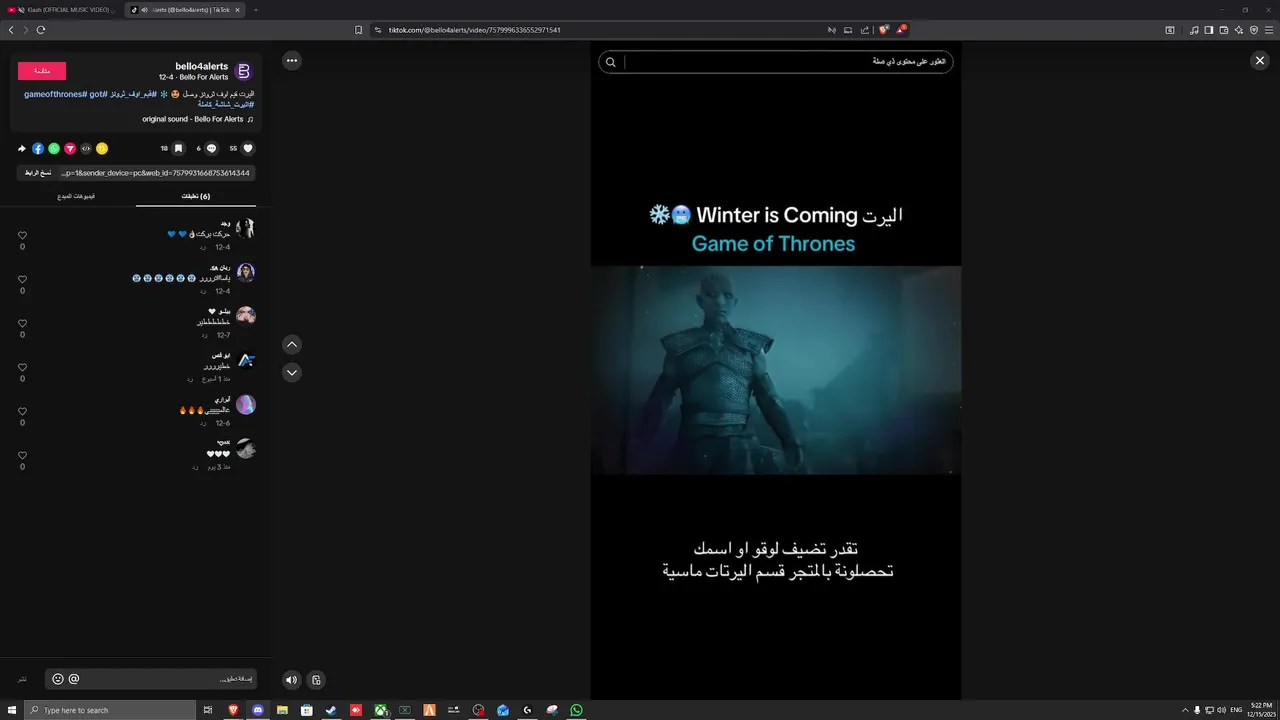
Task: Switch to the comments (6) tab
Action: point(196,196)
